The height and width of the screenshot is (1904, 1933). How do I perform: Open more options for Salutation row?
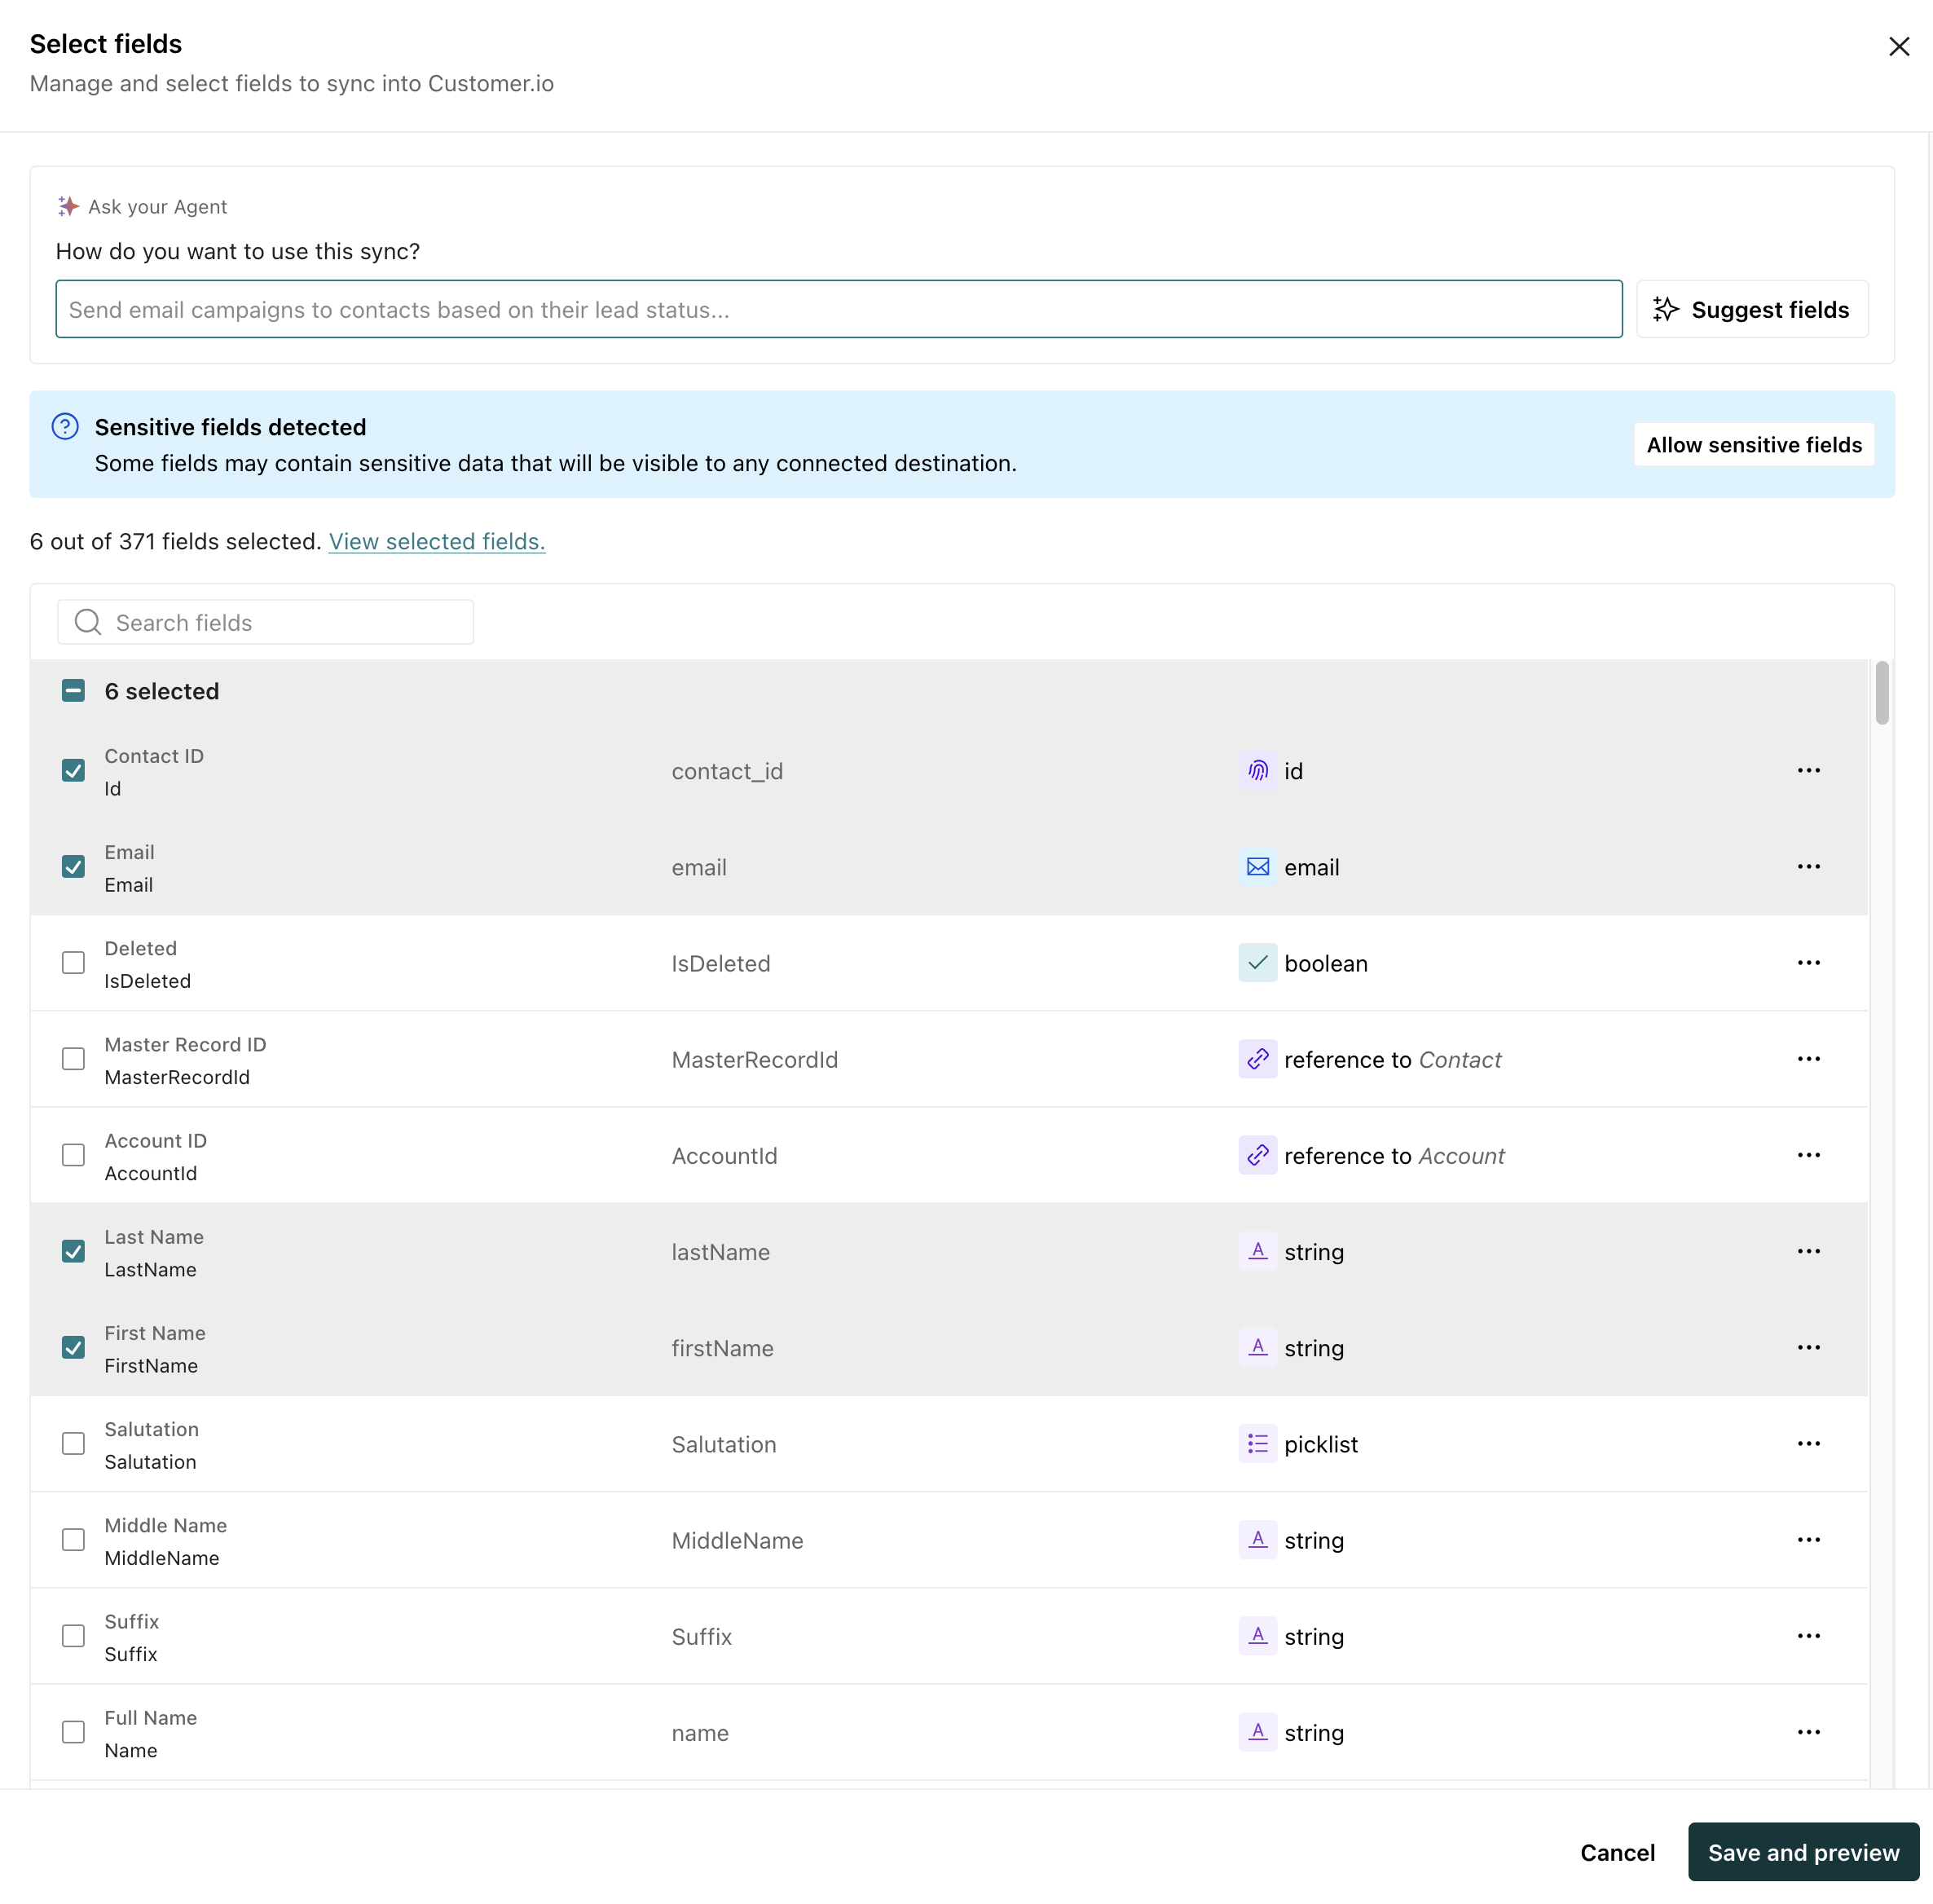click(x=1808, y=1443)
